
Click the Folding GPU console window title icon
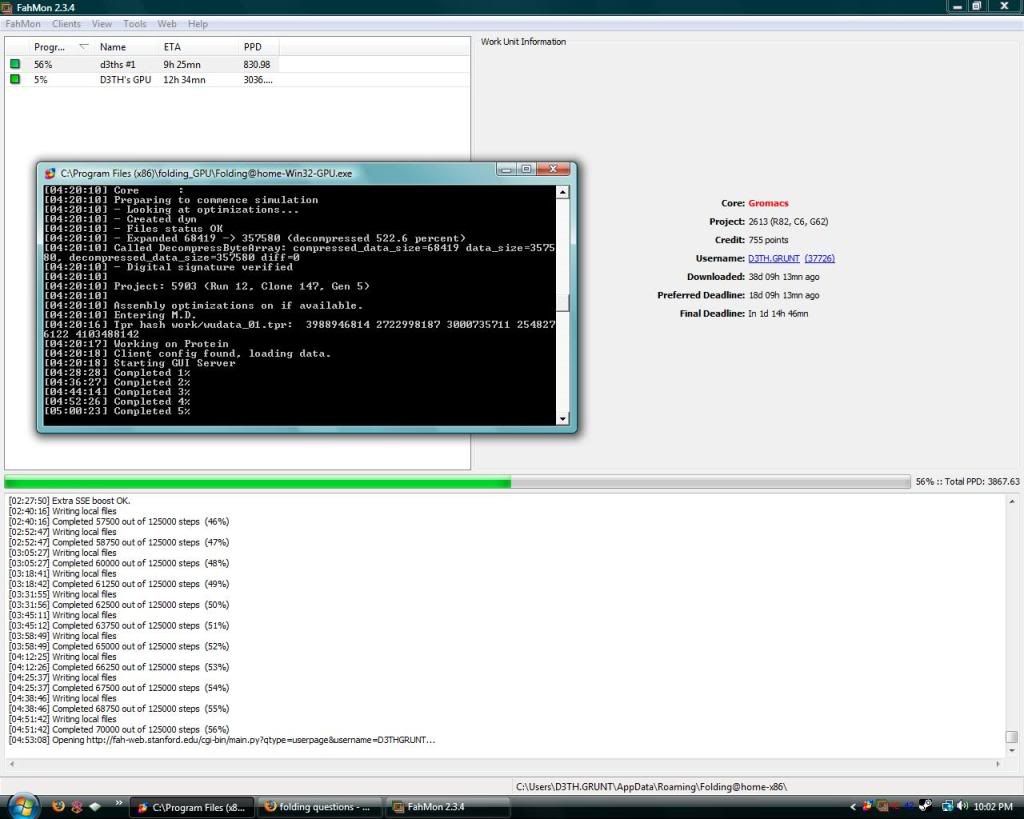pyautogui.click(x=50, y=173)
